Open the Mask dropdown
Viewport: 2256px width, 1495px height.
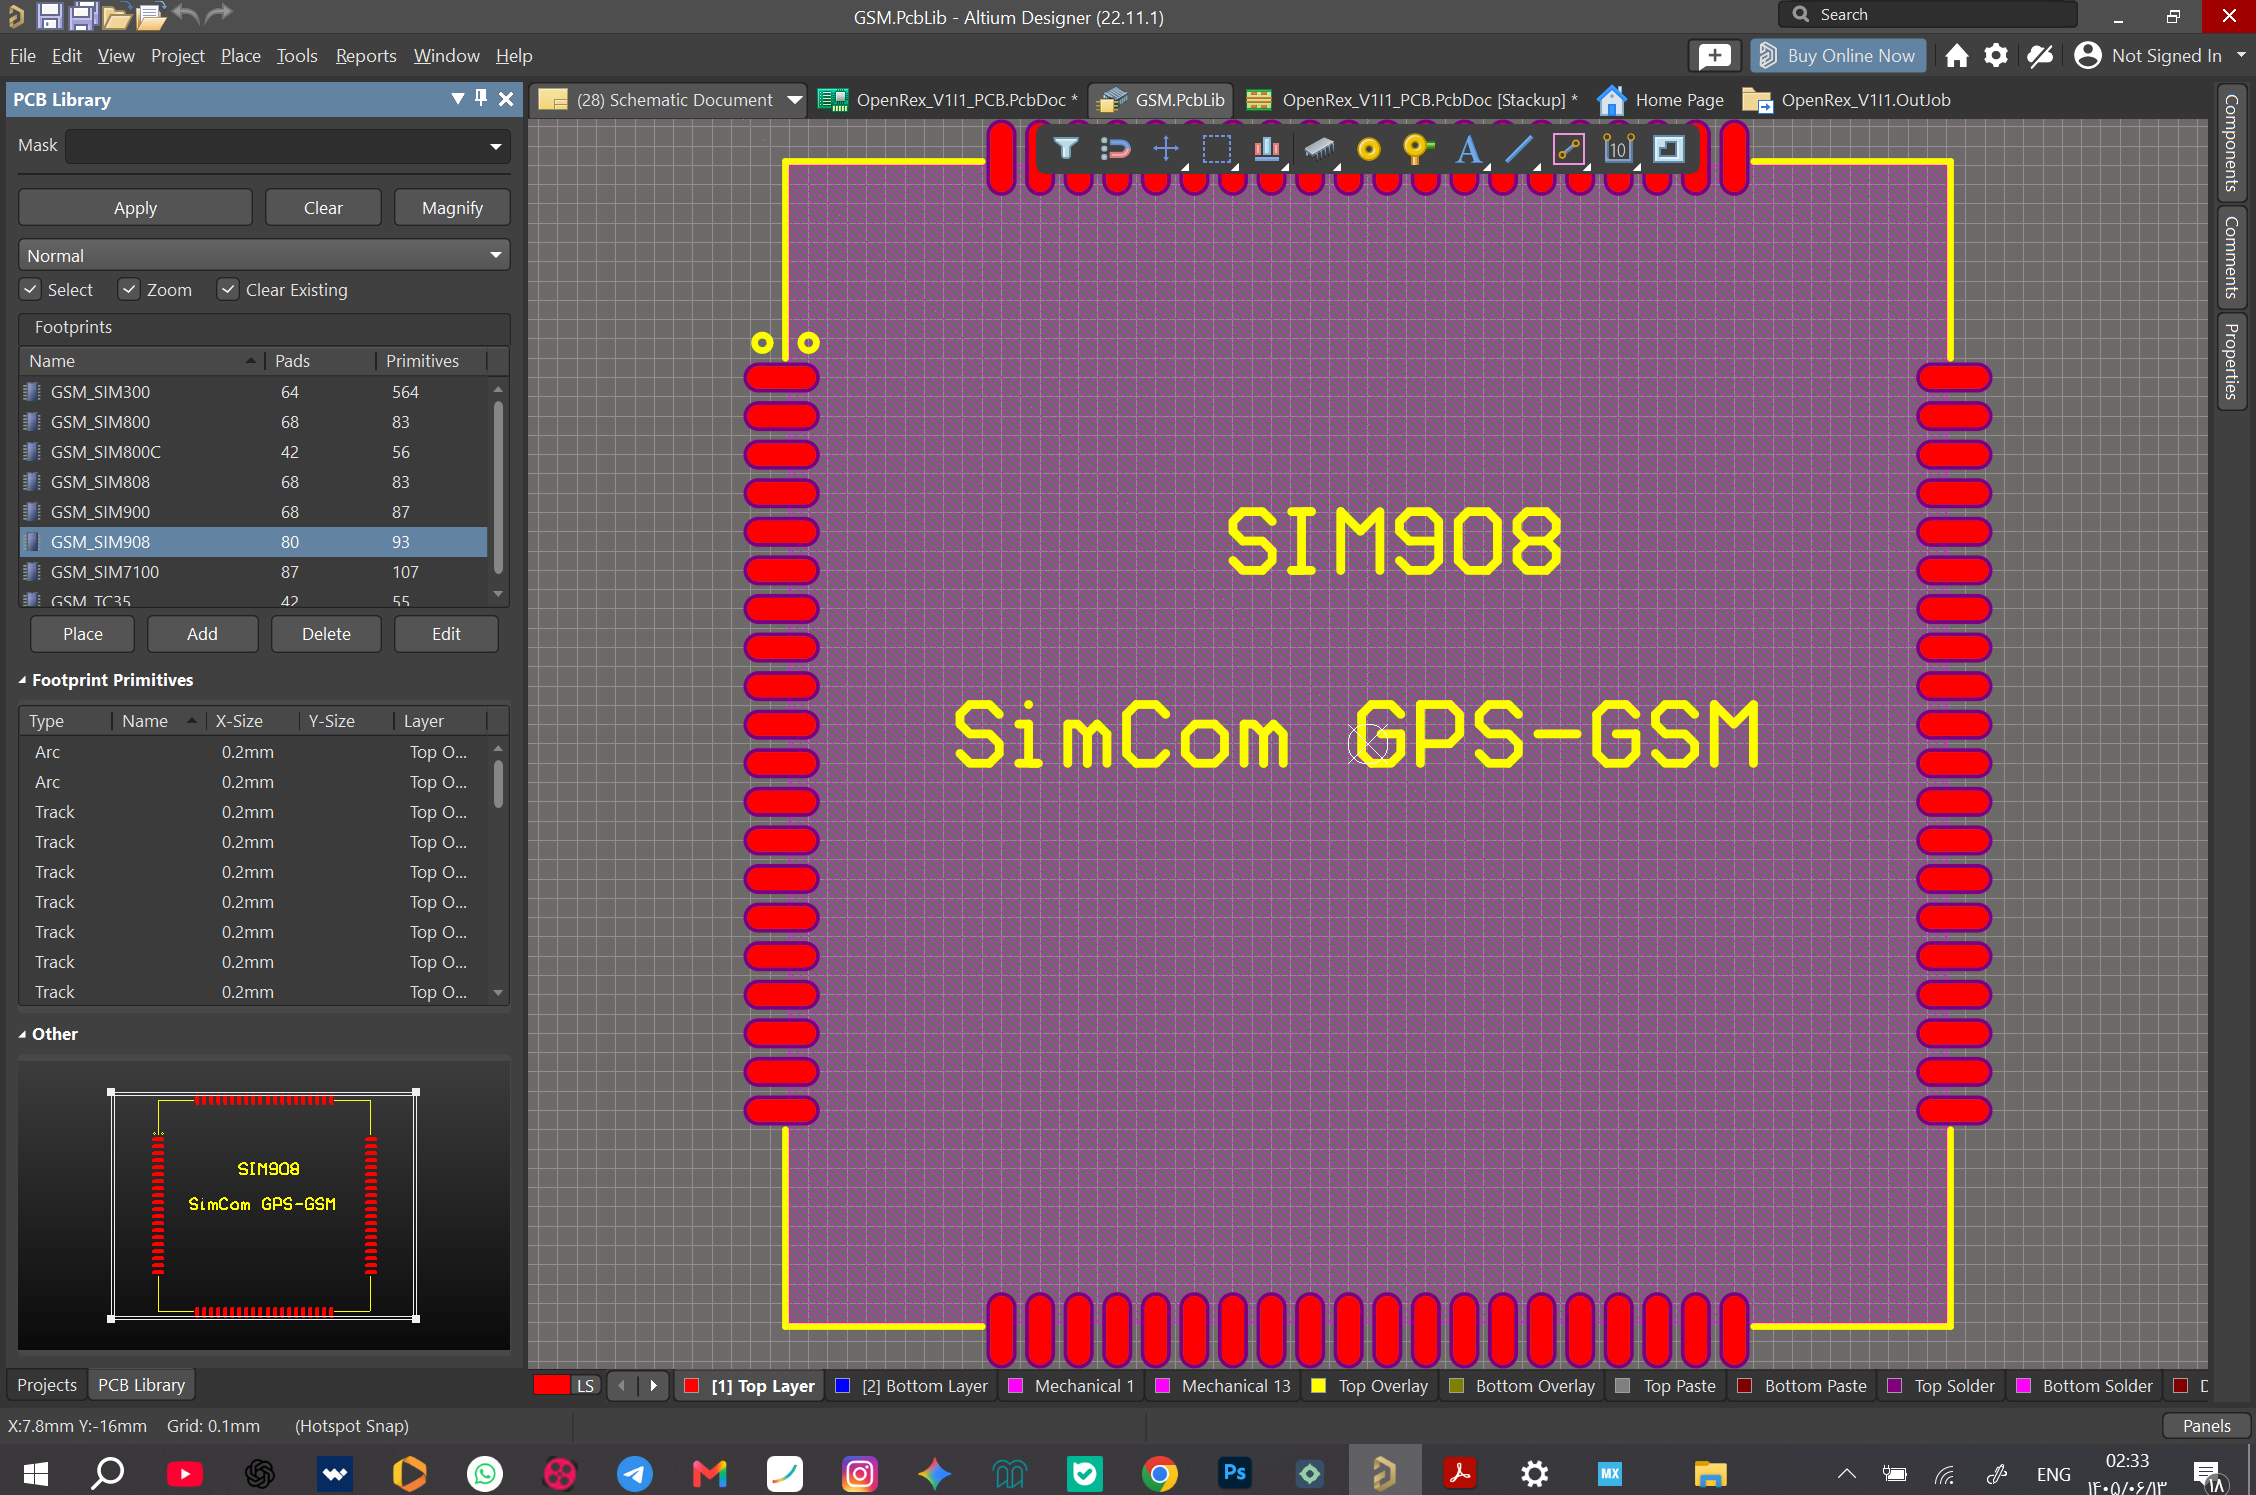(x=495, y=146)
